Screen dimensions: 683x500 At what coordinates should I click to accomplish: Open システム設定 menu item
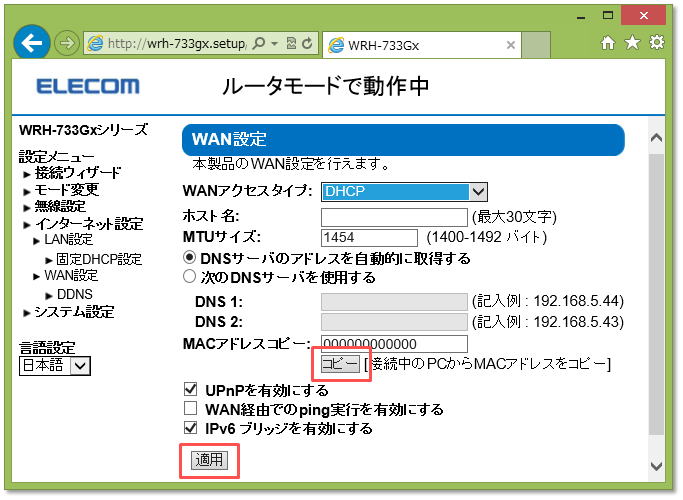[x=74, y=312]
